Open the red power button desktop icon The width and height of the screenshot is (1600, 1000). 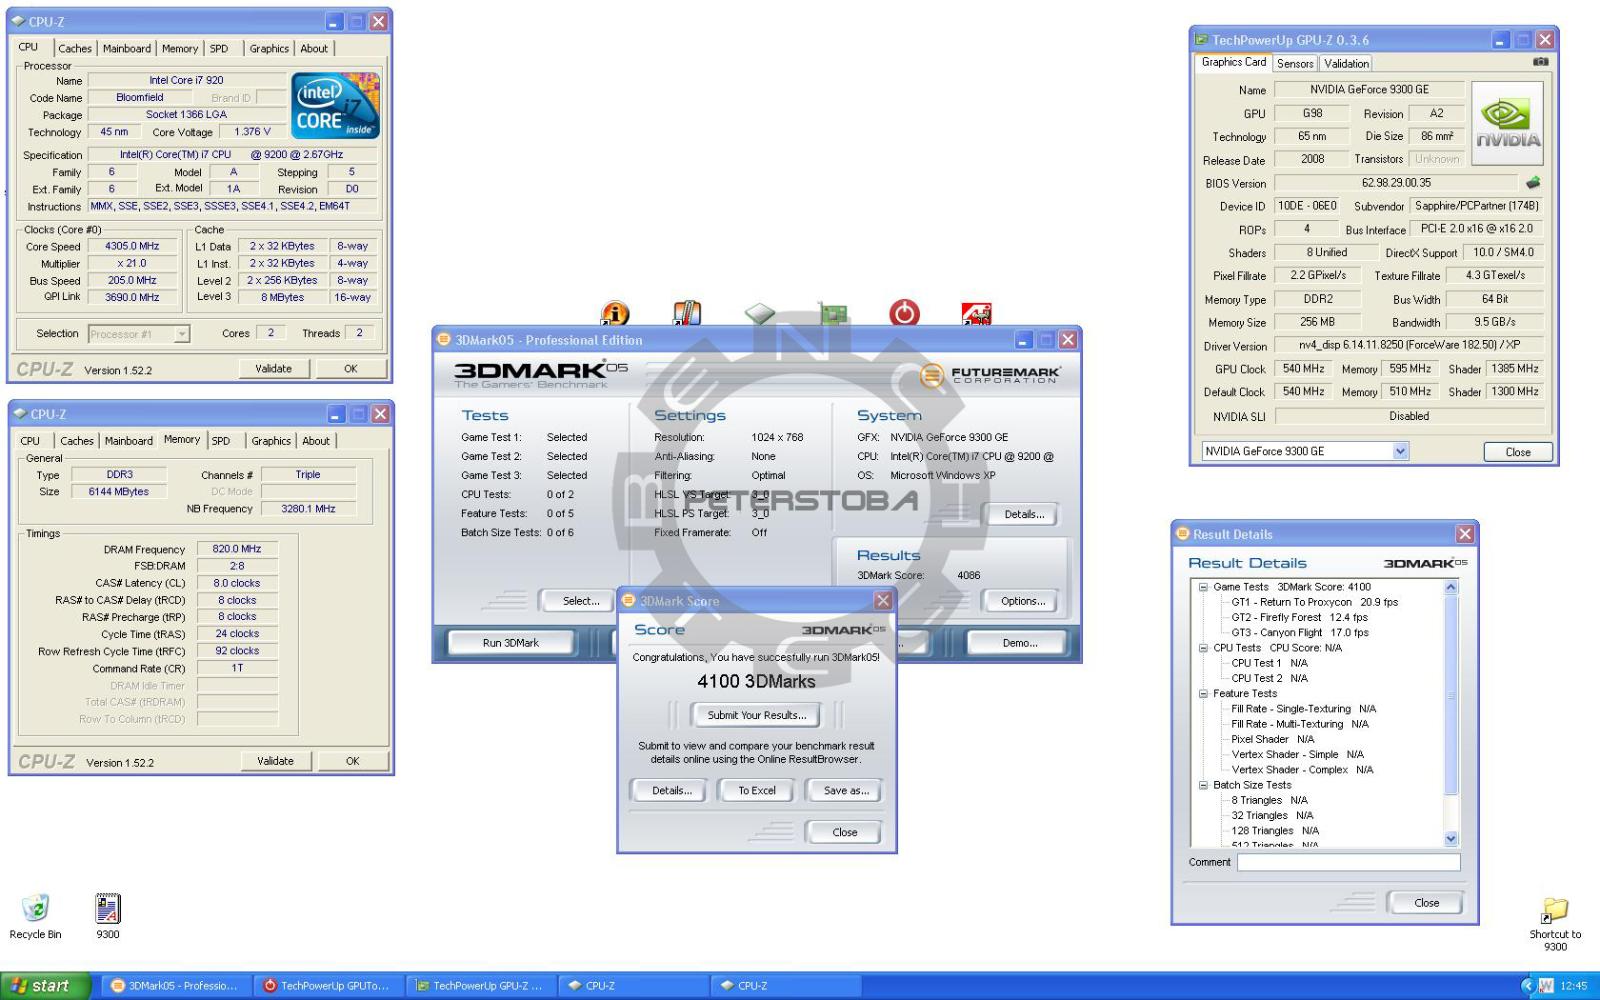[x=904, y=313]
